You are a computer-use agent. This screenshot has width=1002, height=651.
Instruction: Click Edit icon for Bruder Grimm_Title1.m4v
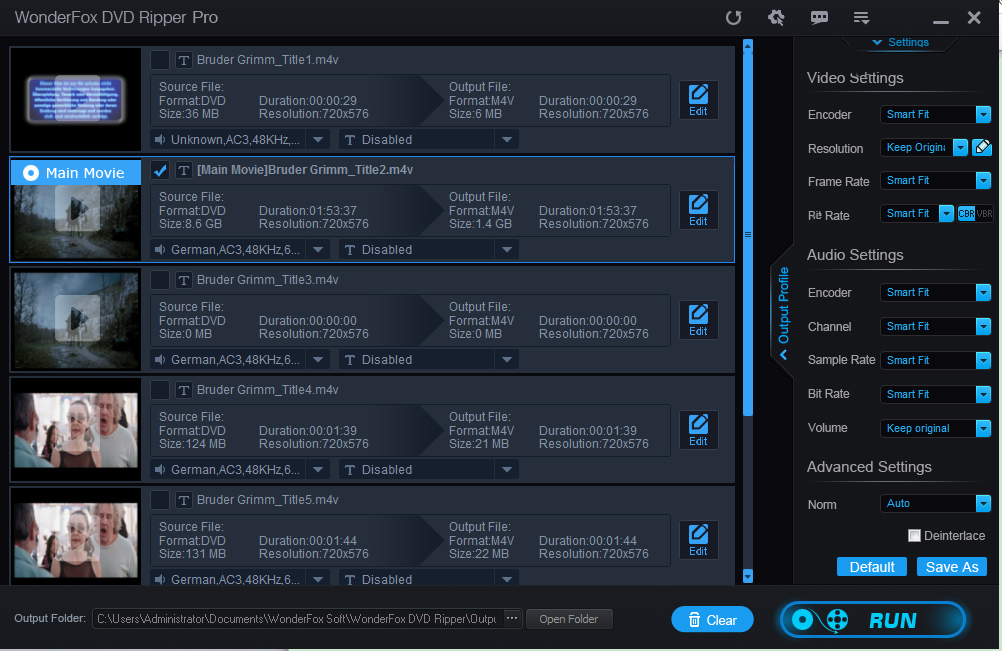point(698,100)
